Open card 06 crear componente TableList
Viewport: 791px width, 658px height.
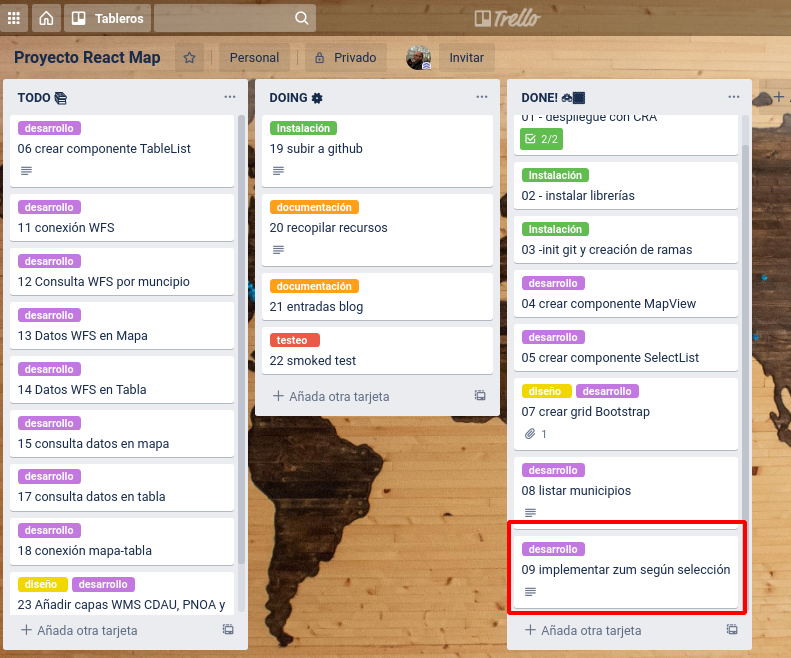[122, 151]
